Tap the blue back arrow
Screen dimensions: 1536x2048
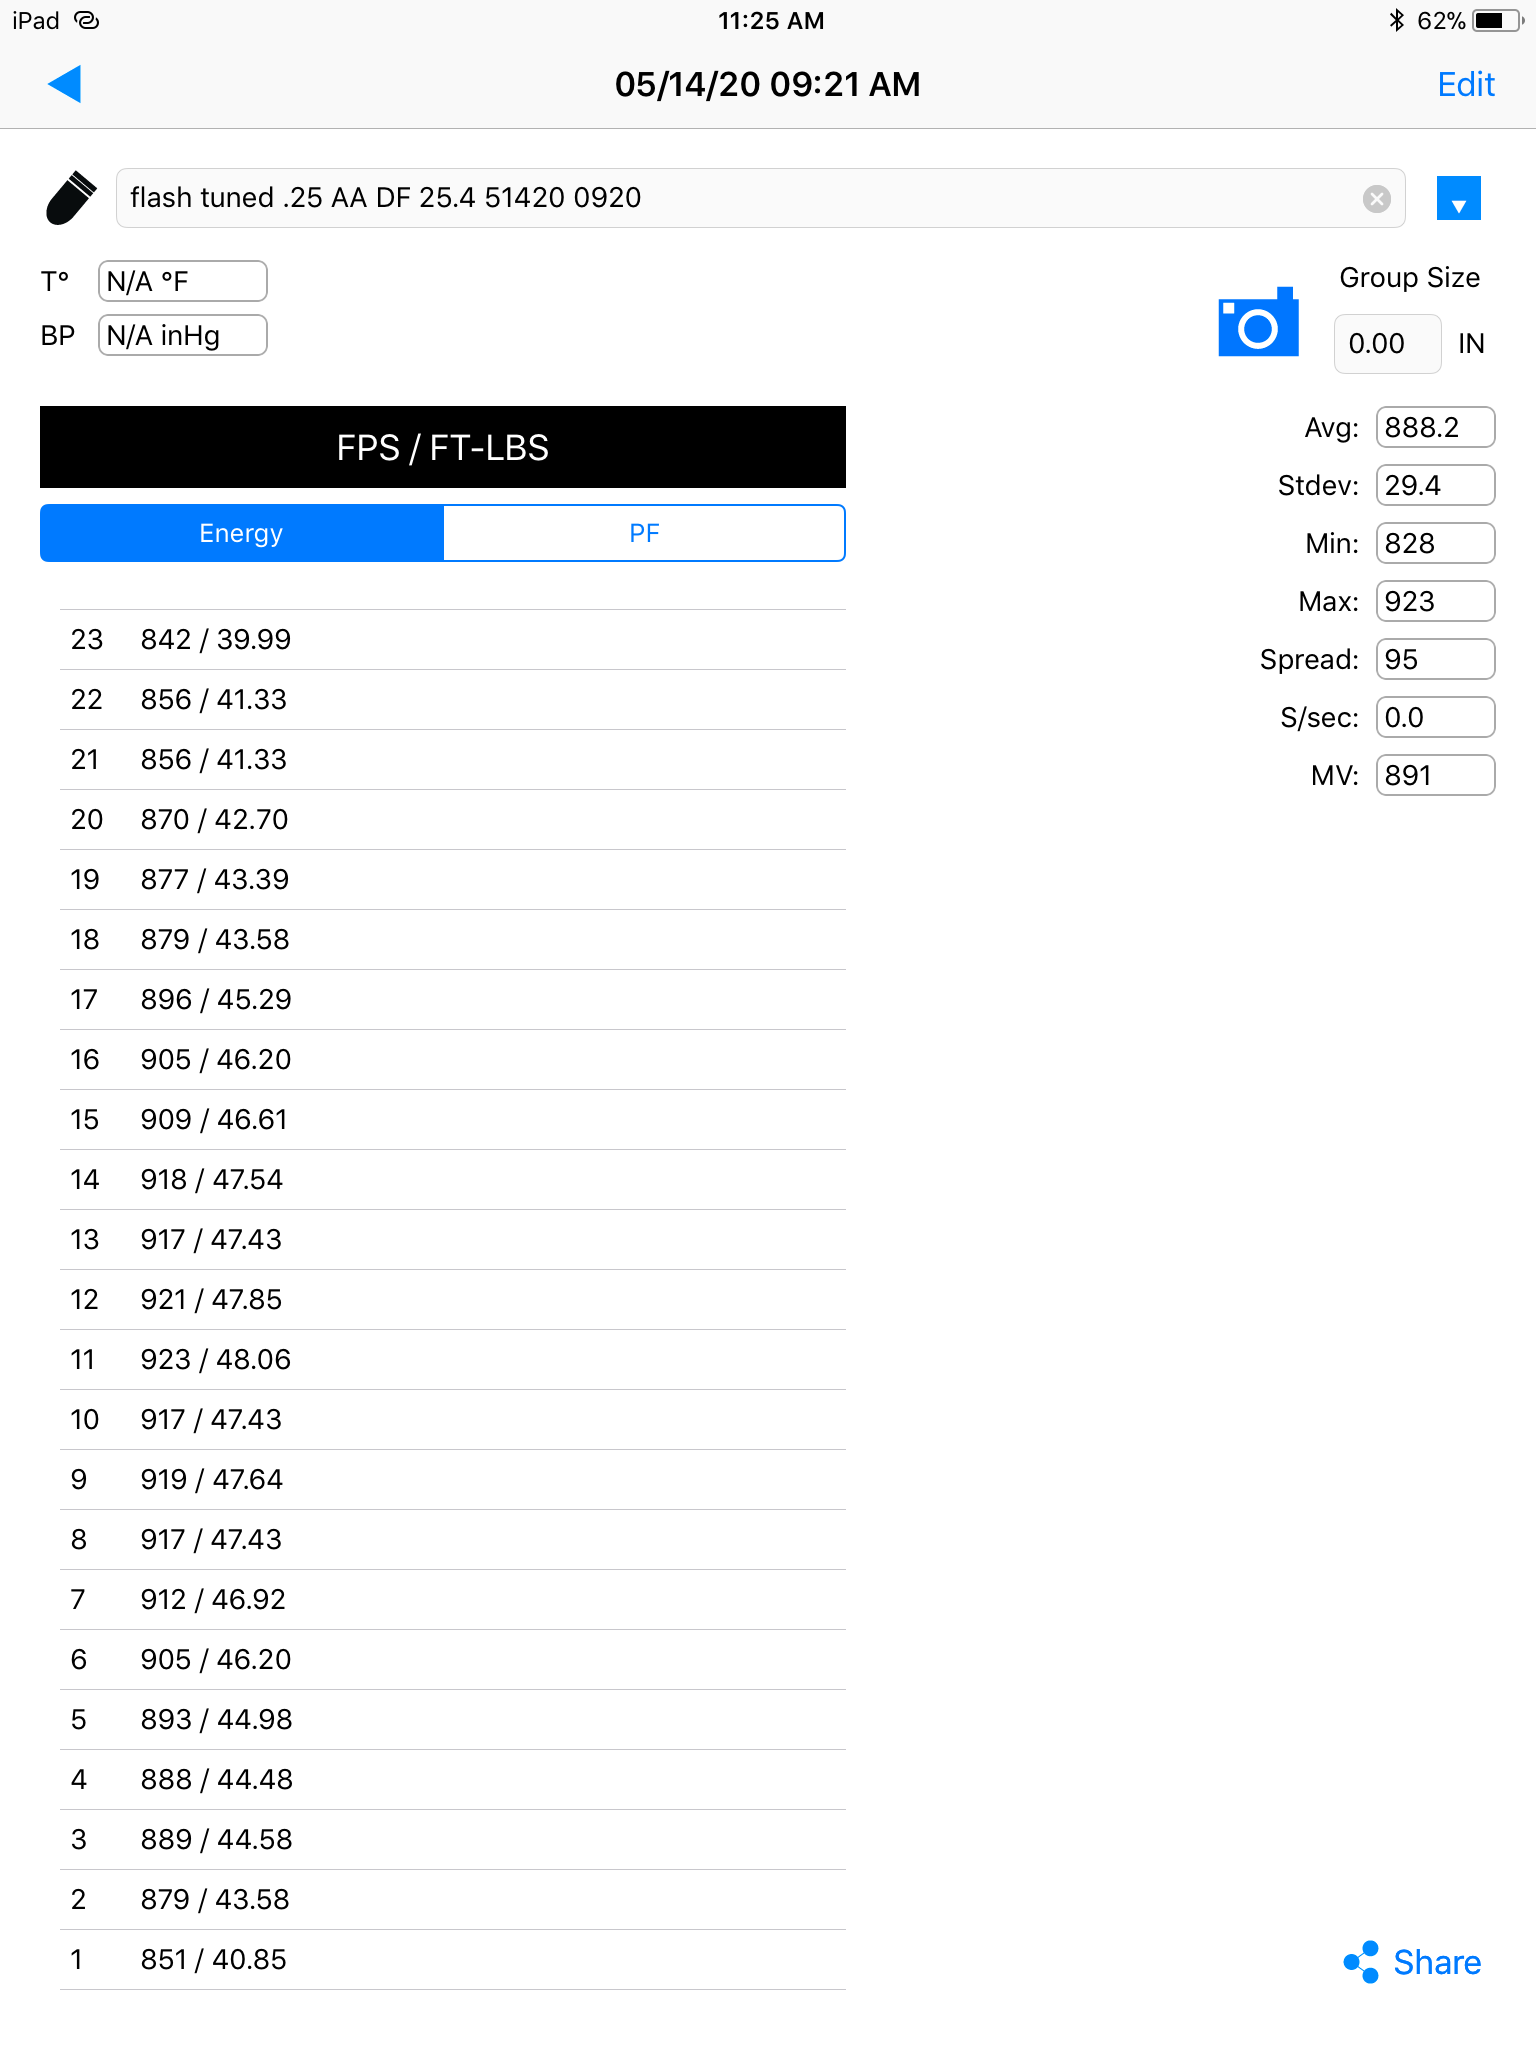tap(64, 84)
